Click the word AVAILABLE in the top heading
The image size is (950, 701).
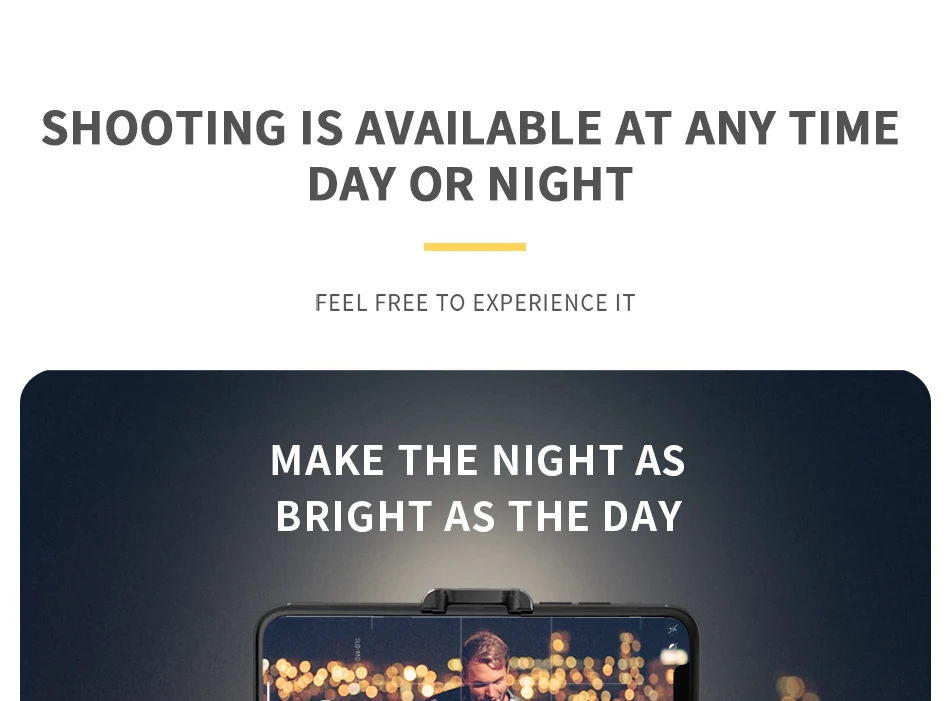[x=477, y=128]
